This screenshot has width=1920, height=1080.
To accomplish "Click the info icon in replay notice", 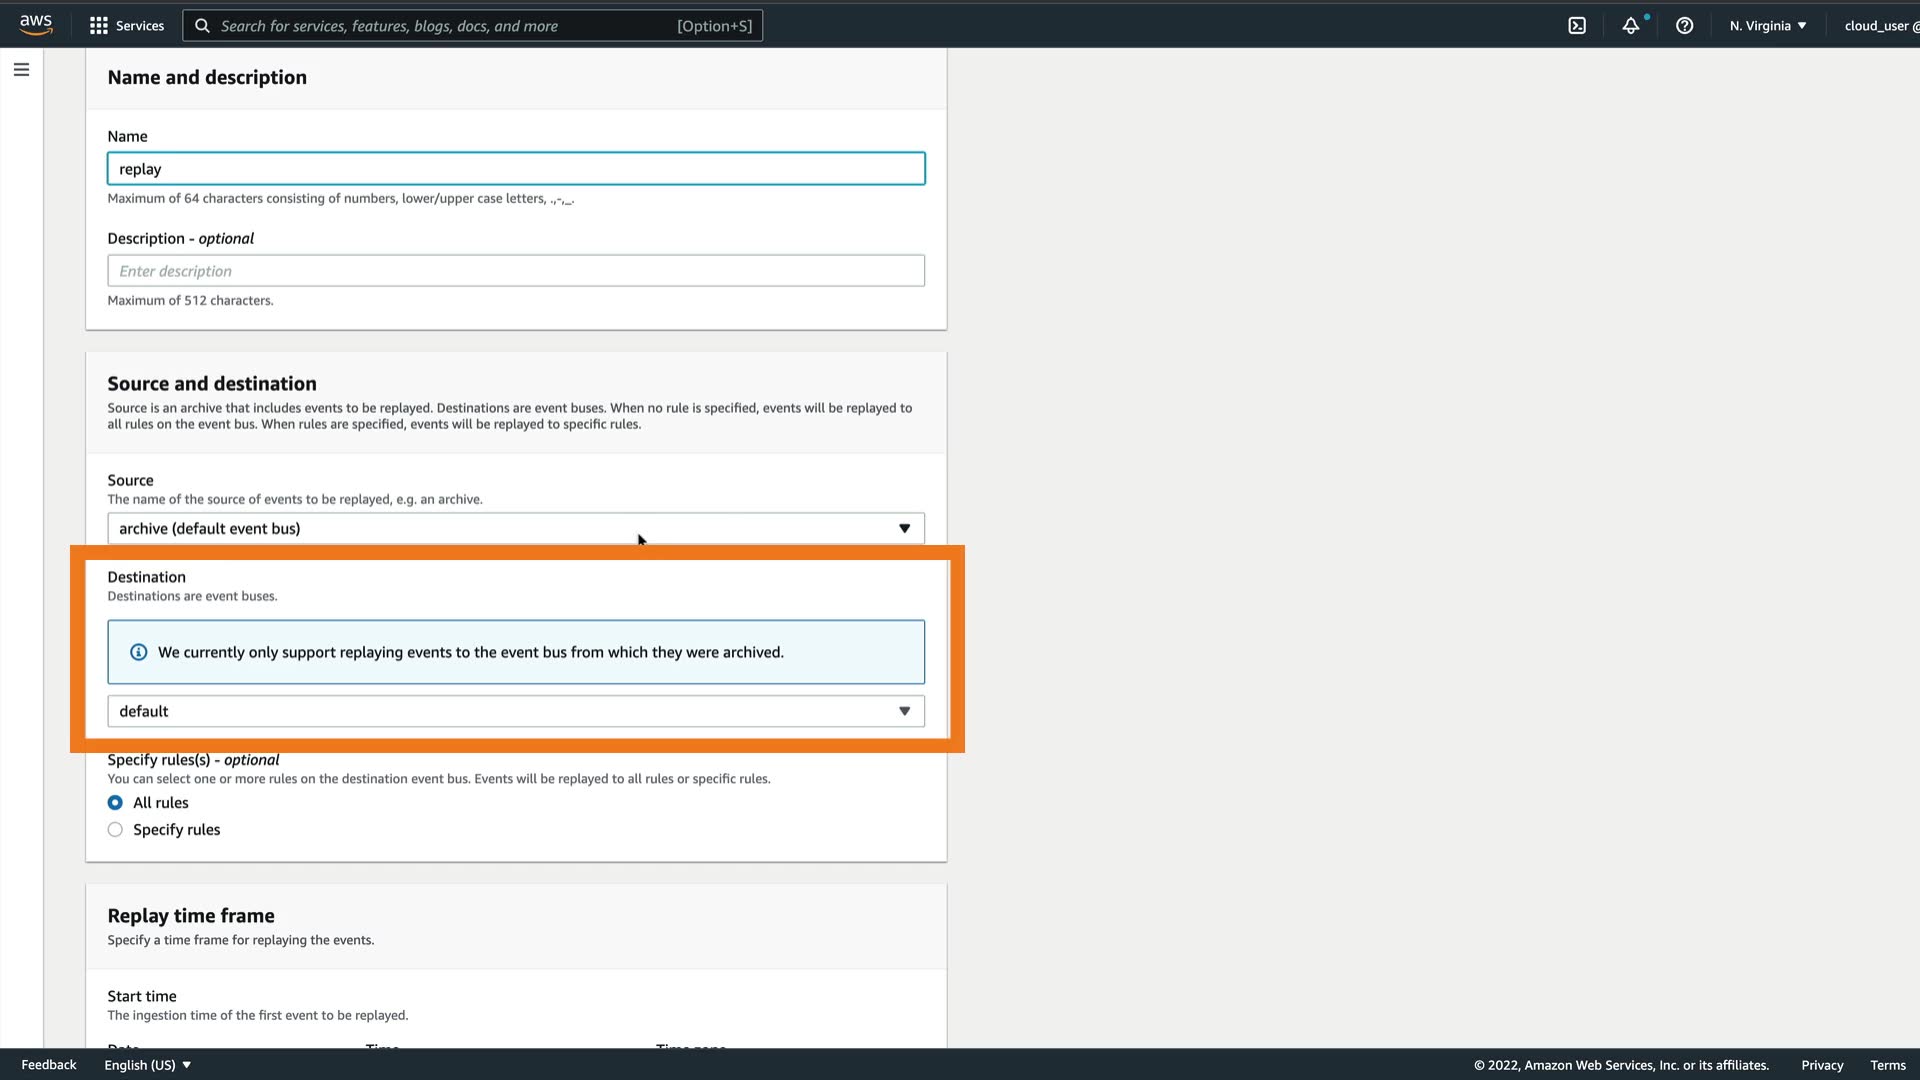I will 139,652.
